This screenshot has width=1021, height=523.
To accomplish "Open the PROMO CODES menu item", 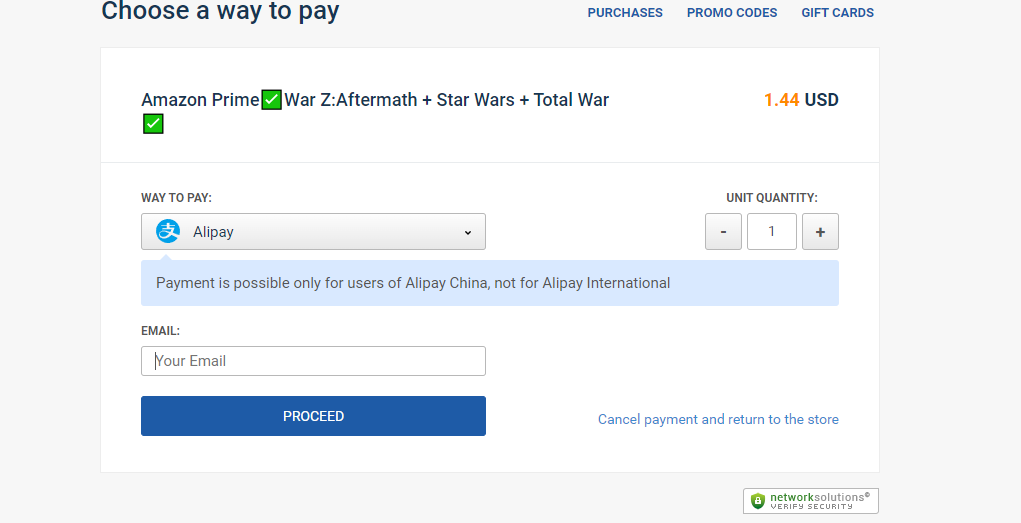I will [732, 12].
